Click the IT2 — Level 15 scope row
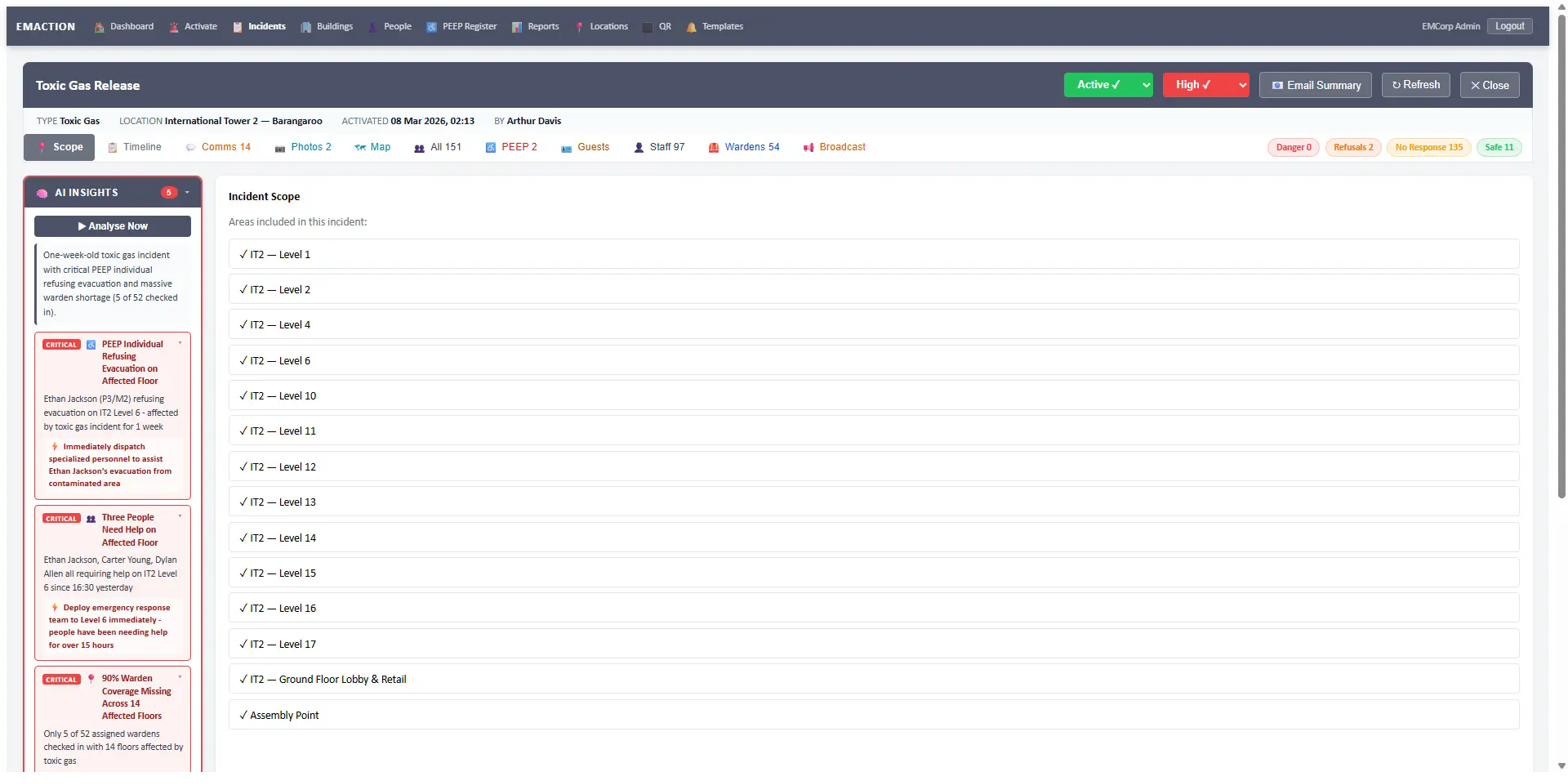Image resolution: width=1568 pixels, height=784 pixels. (x=873, y=573)
